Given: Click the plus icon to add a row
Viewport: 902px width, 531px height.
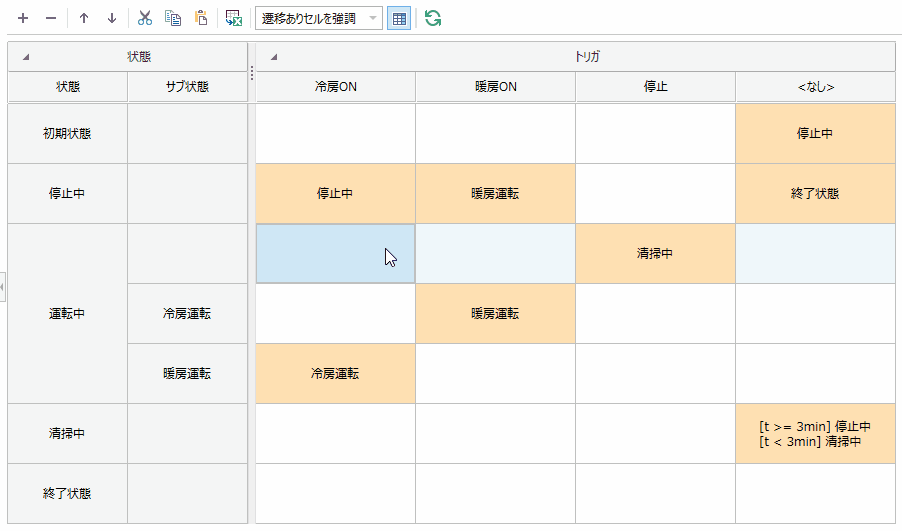Looking at the screenshot, I should coord(23,18).
